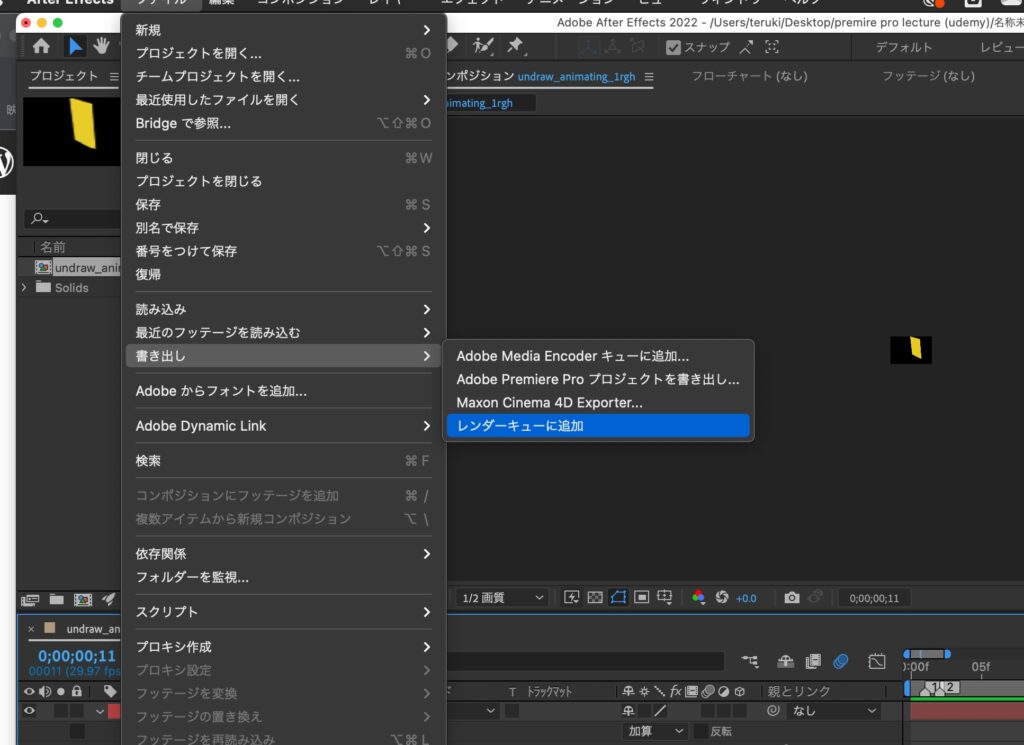Open the channel color management icon
Image resolution: width=1024 pixels, height=745 pixels.
(698, 598)
